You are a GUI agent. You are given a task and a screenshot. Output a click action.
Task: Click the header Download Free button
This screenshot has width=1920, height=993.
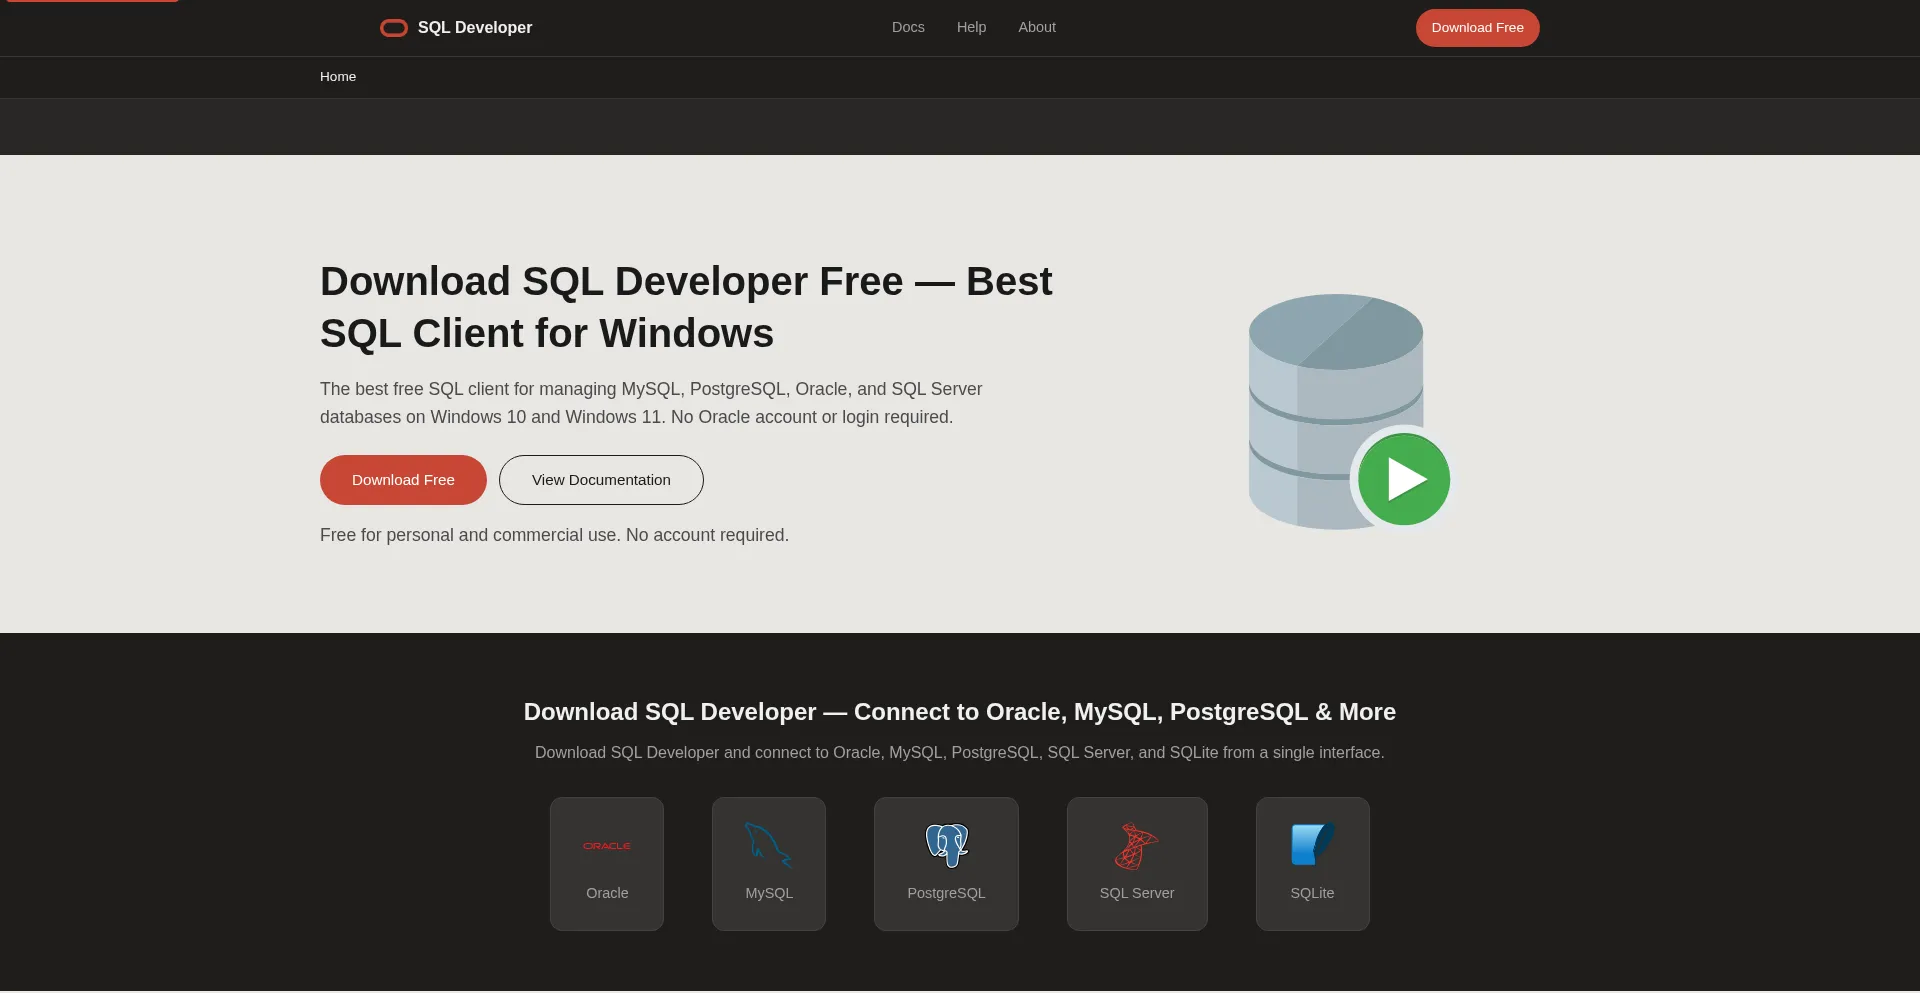click(x=1477, y=28)
